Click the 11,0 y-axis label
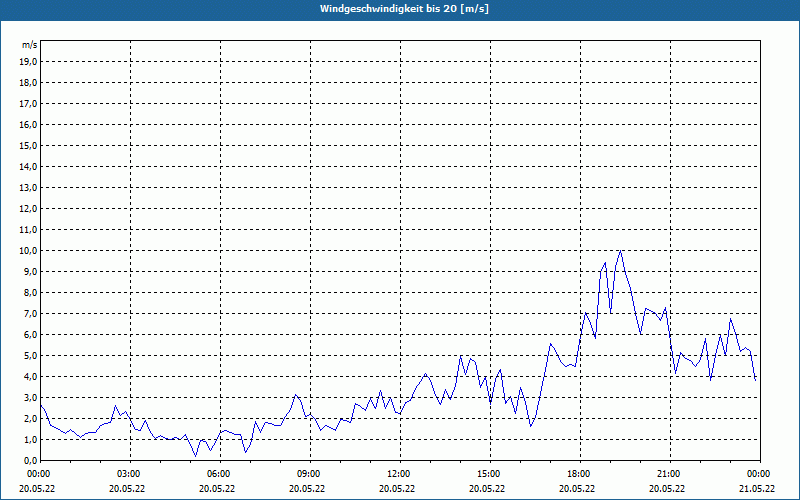Viewport: 800px width, 500px height. point(28,230)
